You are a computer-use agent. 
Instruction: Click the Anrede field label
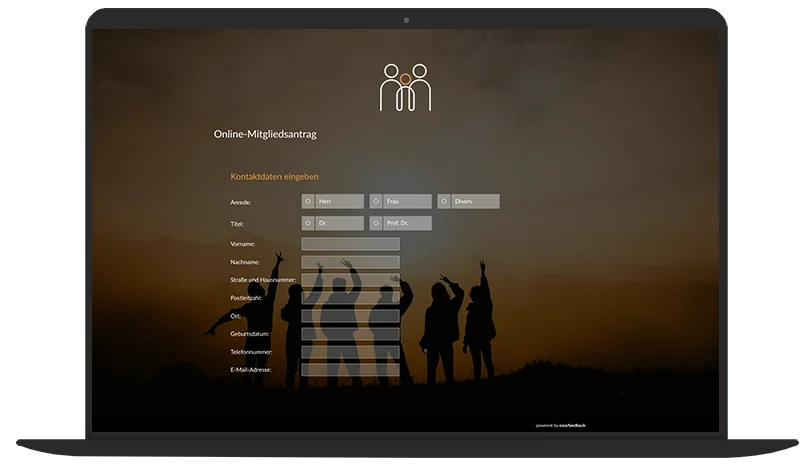(240, 202)
